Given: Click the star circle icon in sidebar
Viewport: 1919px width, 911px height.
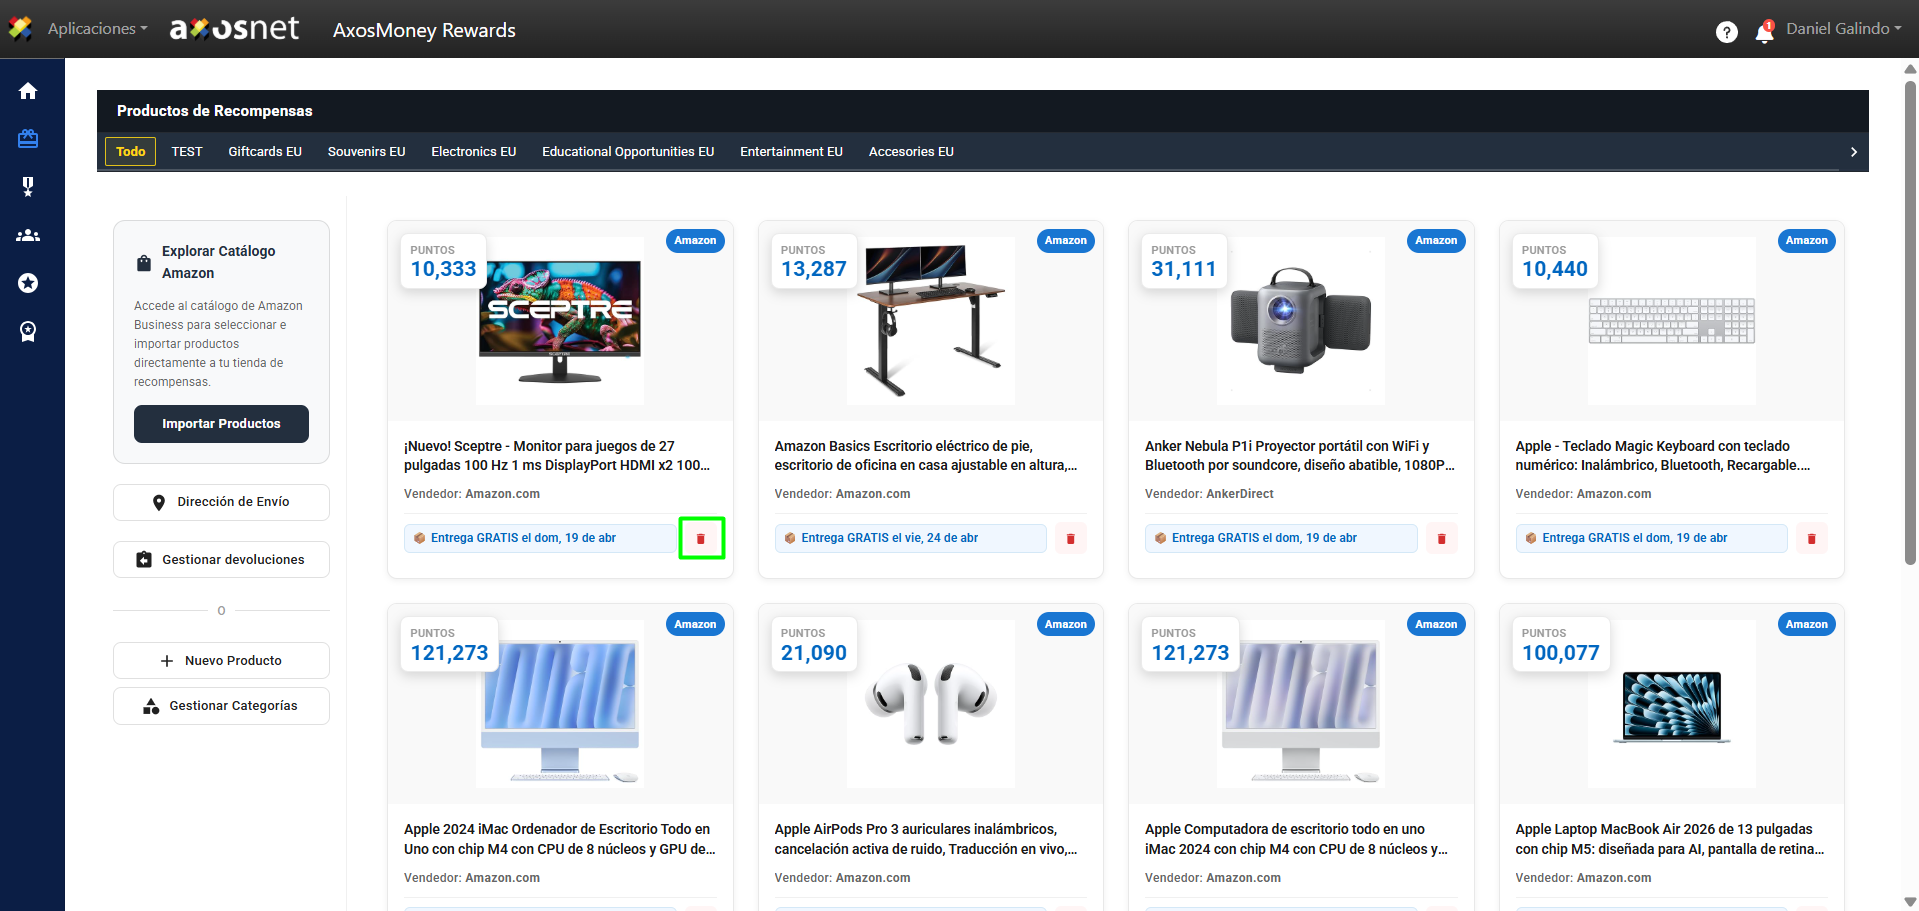Looking at the screenshot, I should point(28,284).
